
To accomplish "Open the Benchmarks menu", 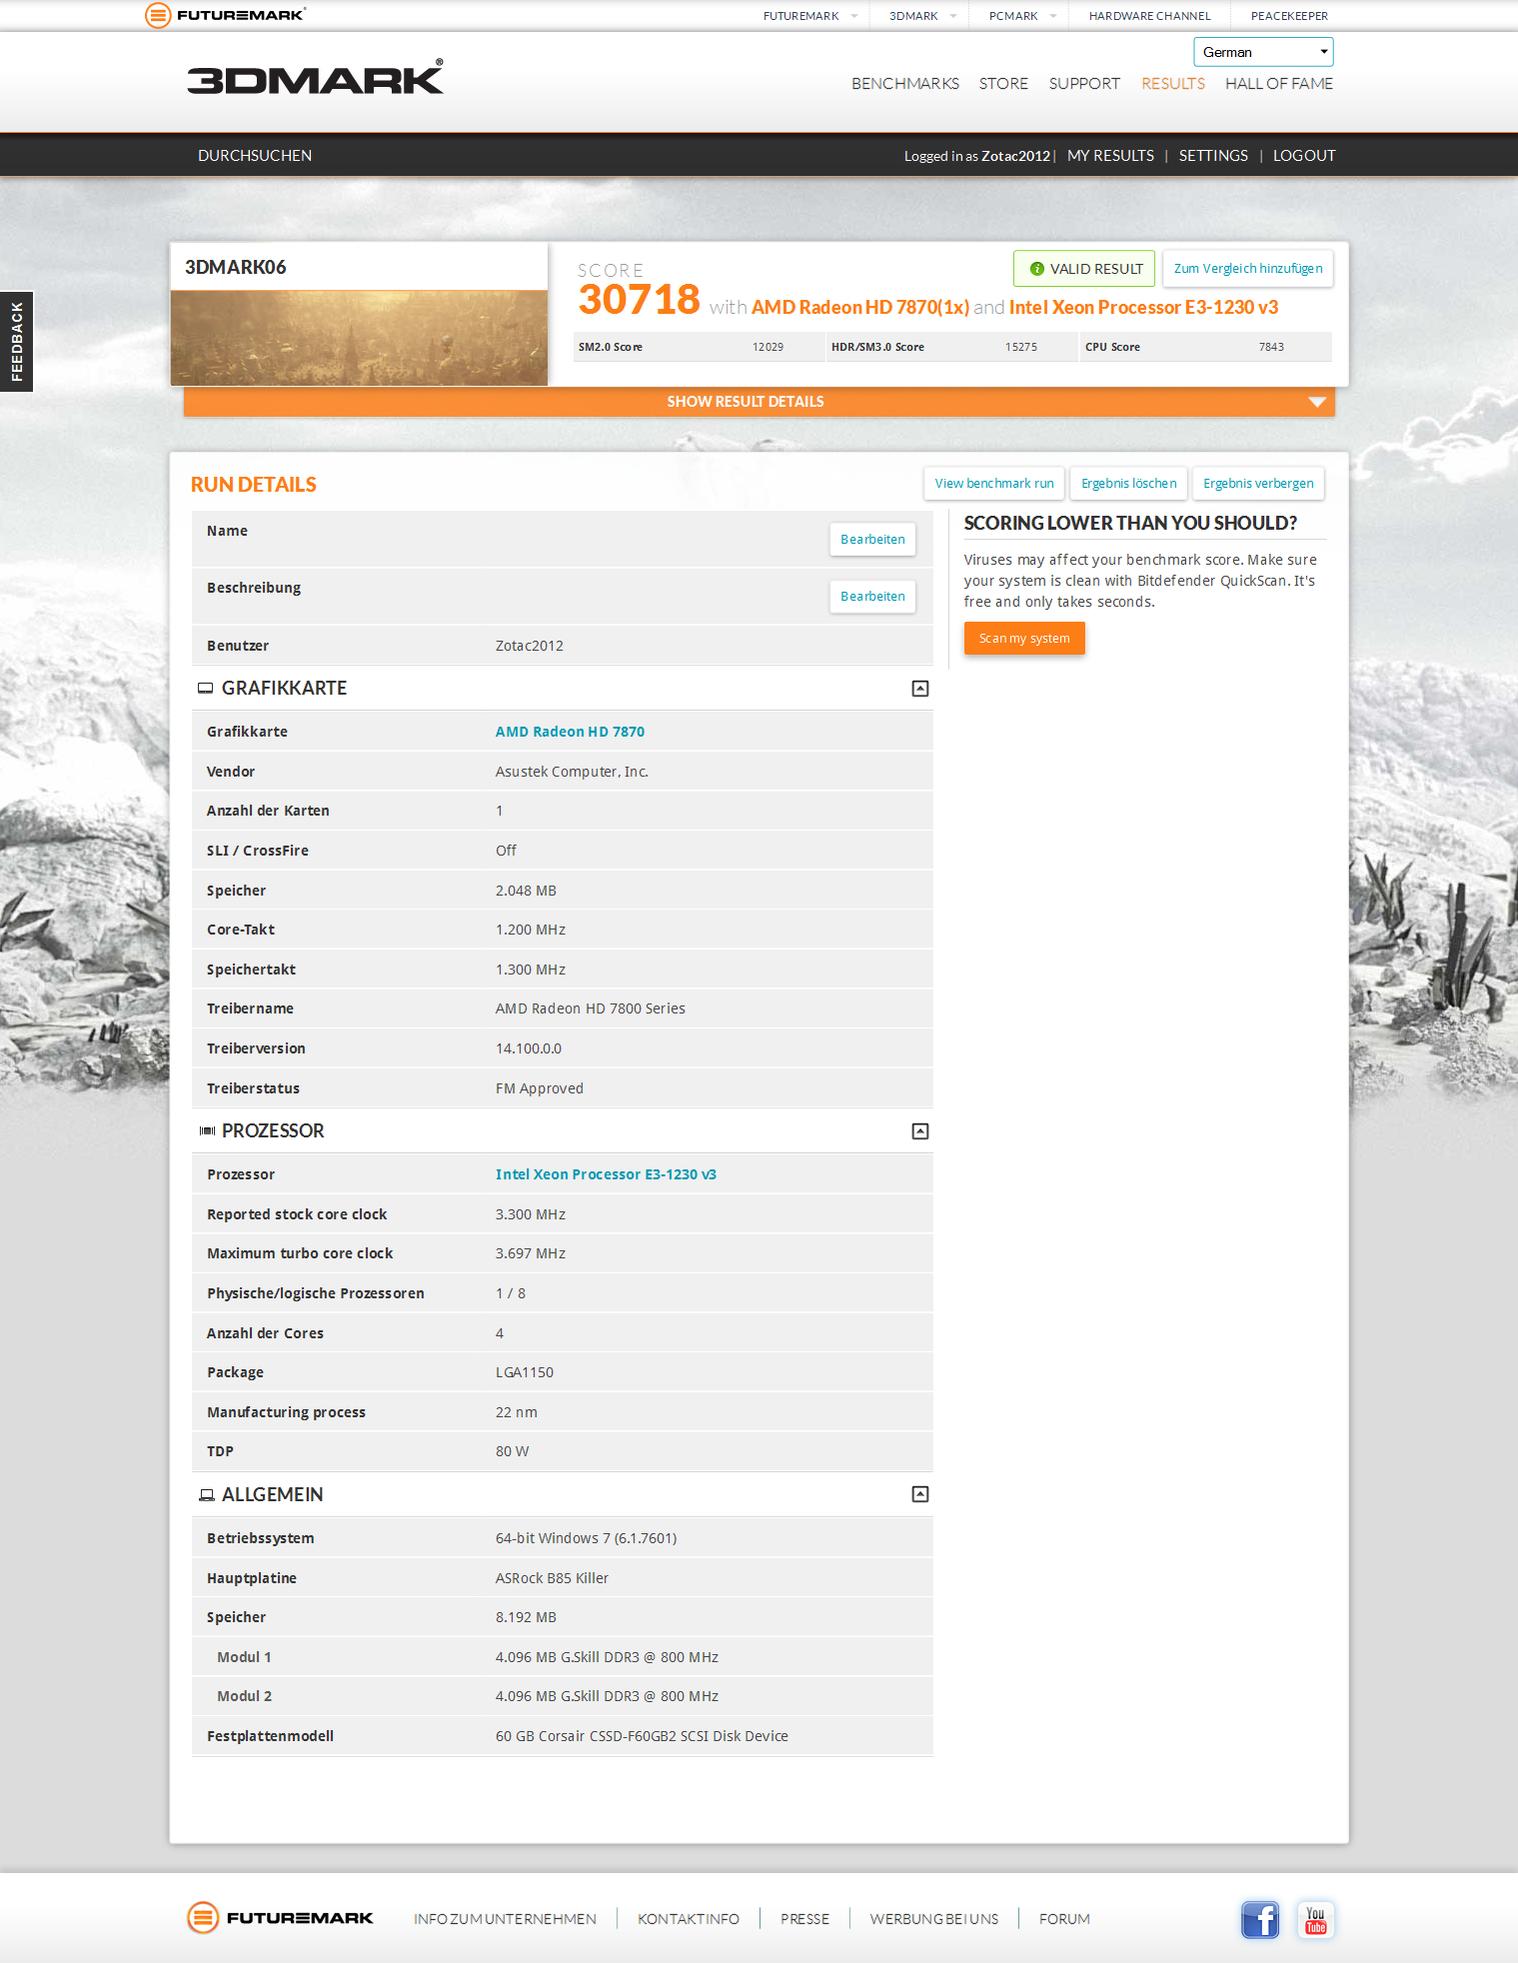I will [905, 83].
